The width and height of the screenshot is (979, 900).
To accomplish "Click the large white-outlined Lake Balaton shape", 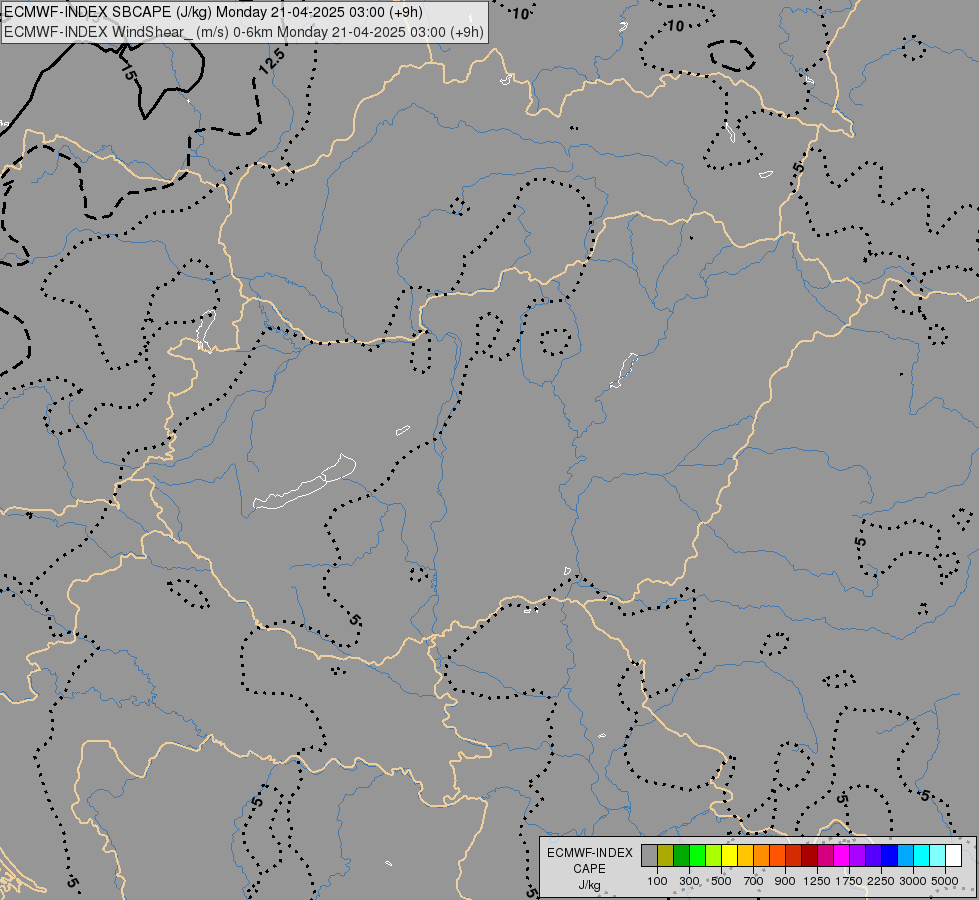I will point(305,482).
